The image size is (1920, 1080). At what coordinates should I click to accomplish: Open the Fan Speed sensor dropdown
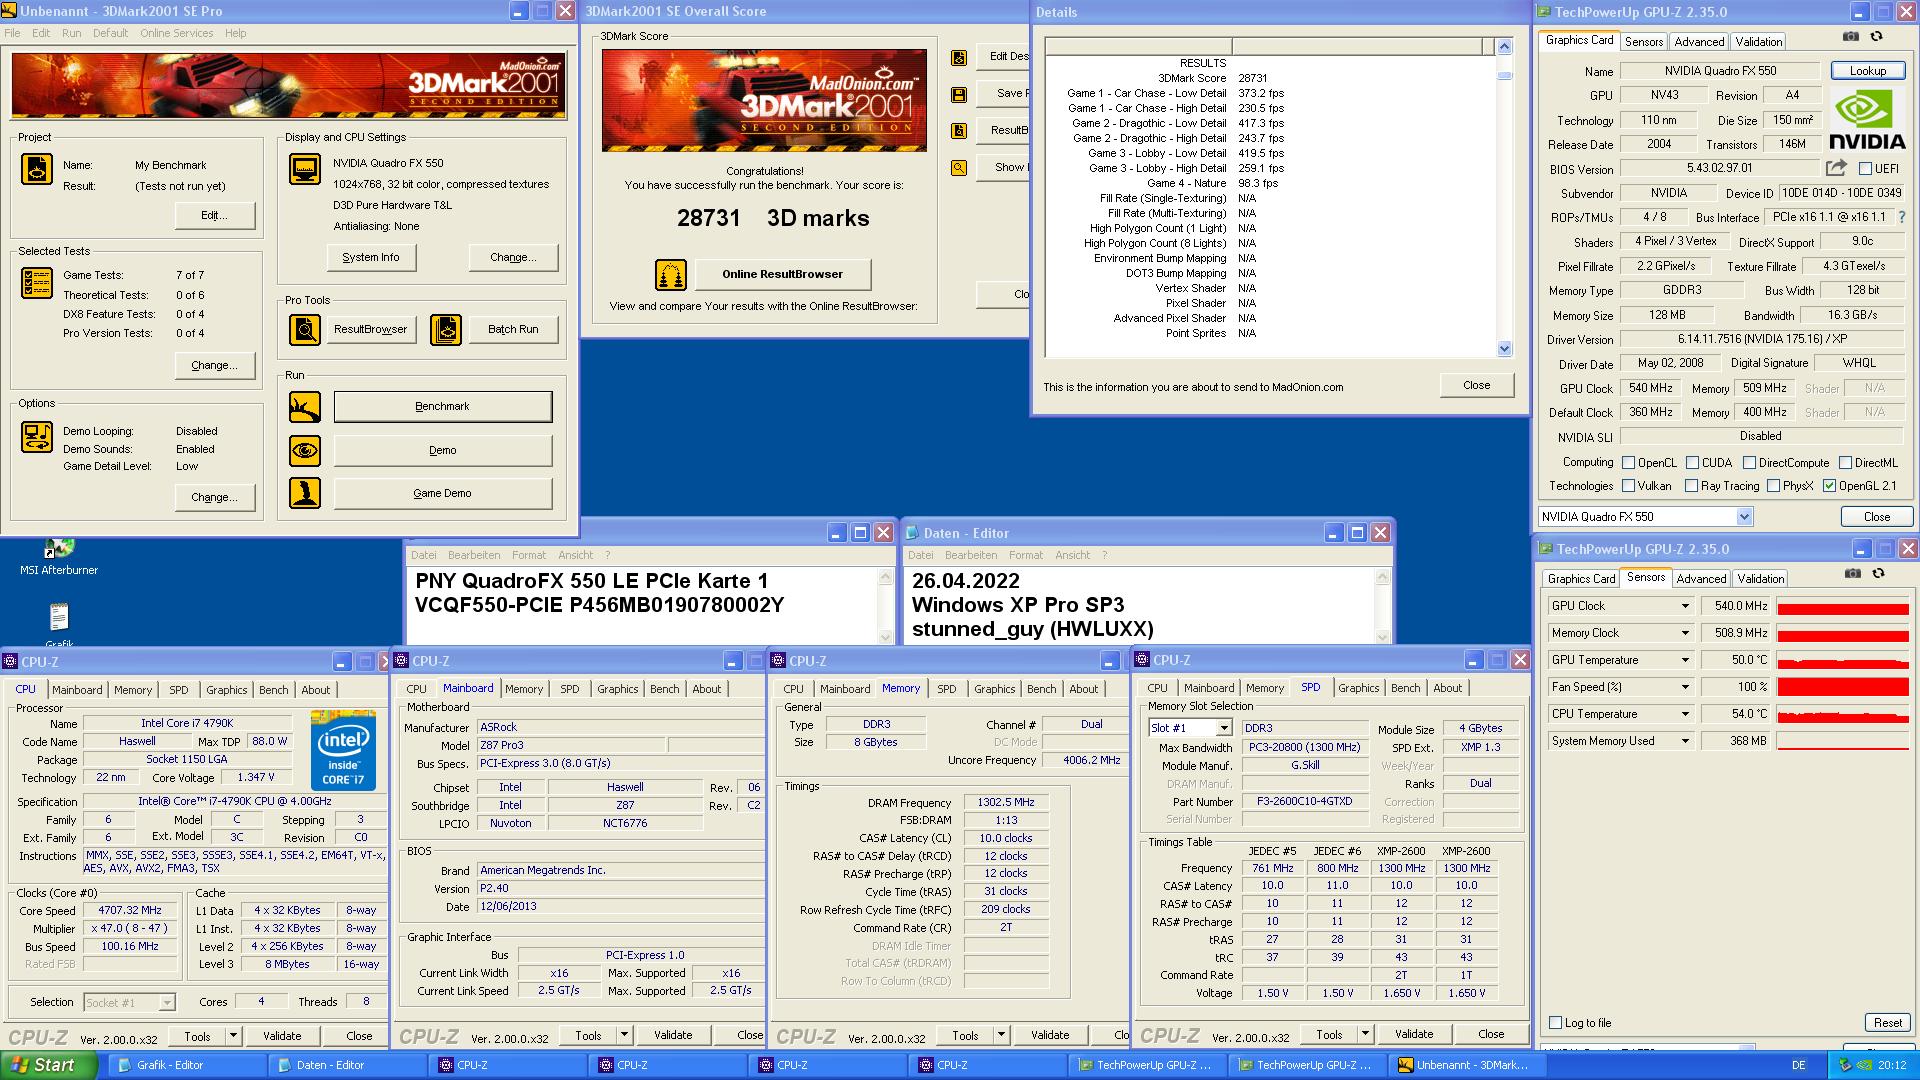click(x=1684, y=687)
